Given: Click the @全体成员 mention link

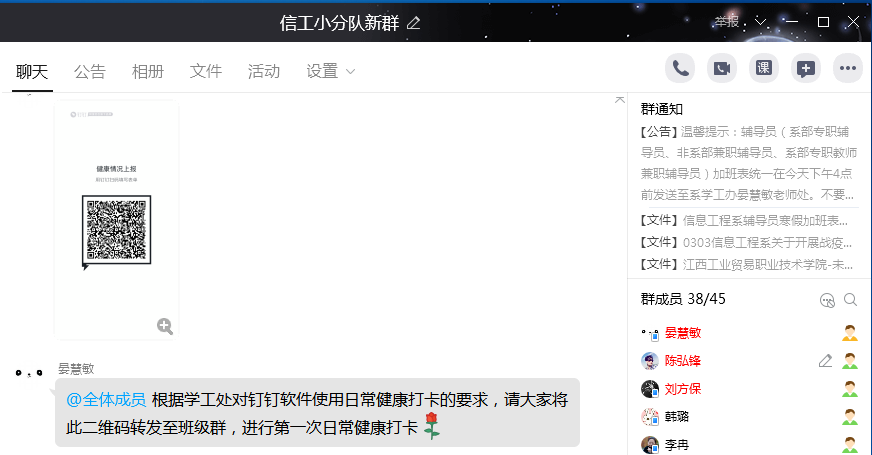Looking at the screenshot, I should pos(106,400).
